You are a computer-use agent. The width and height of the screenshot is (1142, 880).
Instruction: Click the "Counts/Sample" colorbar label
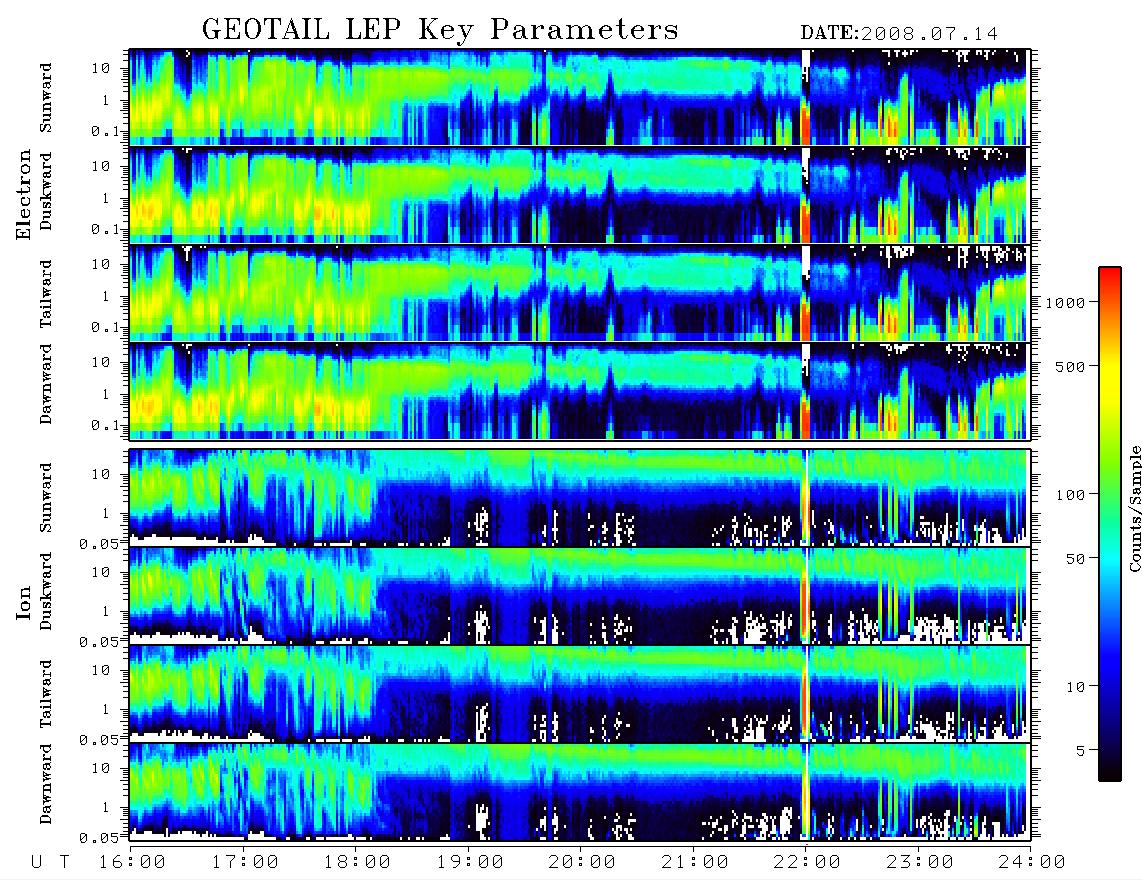1134,509
